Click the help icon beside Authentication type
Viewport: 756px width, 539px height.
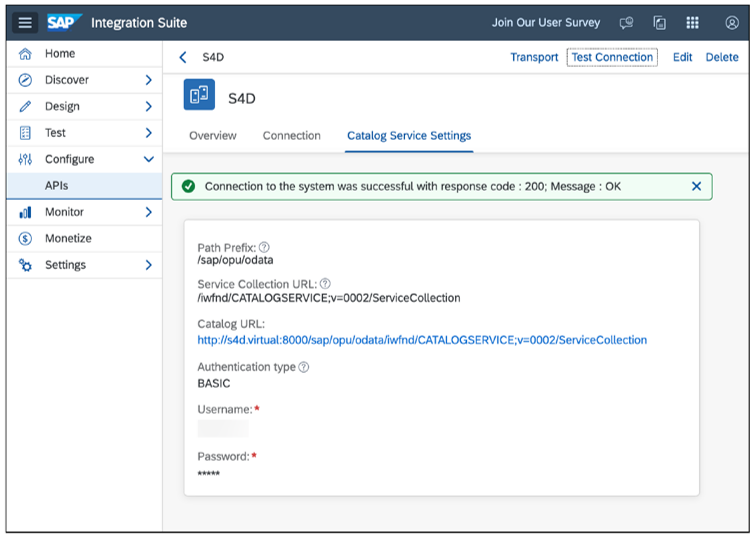pyautogui.click(x=303, y=367)
